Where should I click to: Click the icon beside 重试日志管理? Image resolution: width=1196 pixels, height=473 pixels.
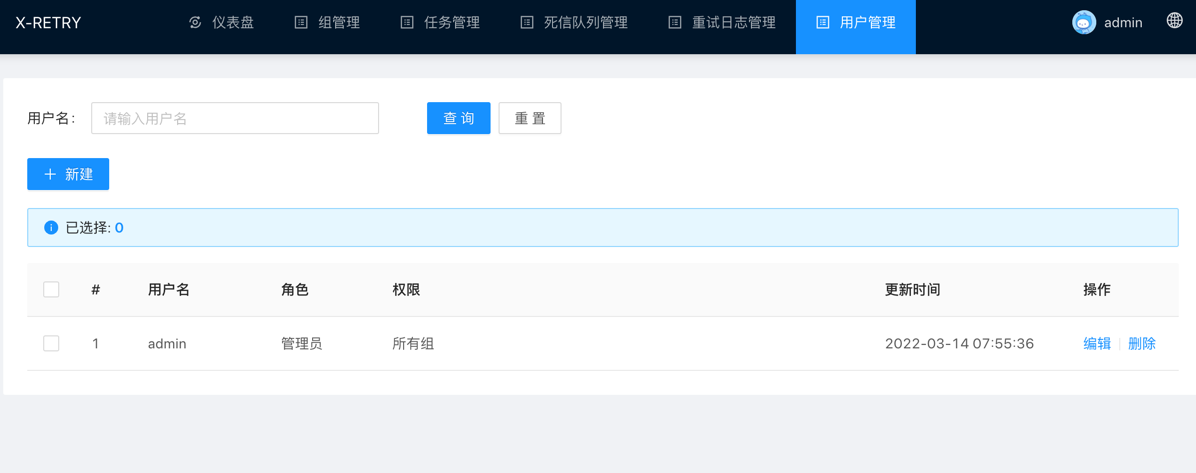(x=675, y=22)
